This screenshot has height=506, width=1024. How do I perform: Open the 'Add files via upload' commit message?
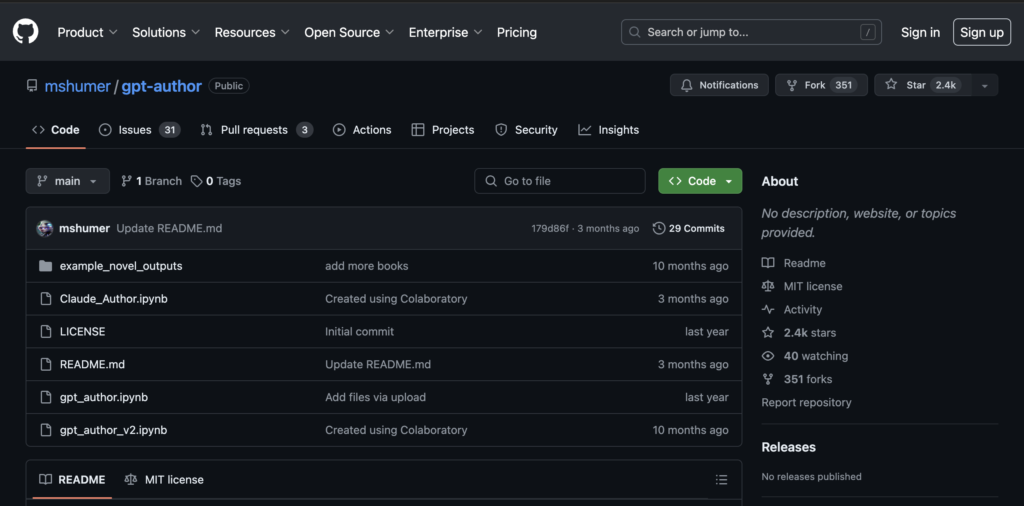point(375,397)
